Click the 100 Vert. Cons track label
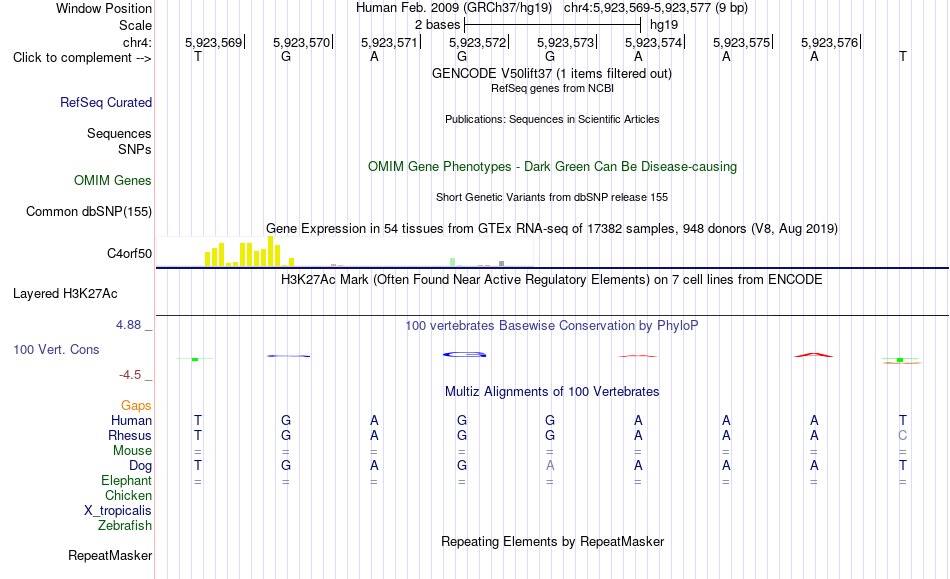This screenshot has width=950, height=579. (x=56, y=349)
